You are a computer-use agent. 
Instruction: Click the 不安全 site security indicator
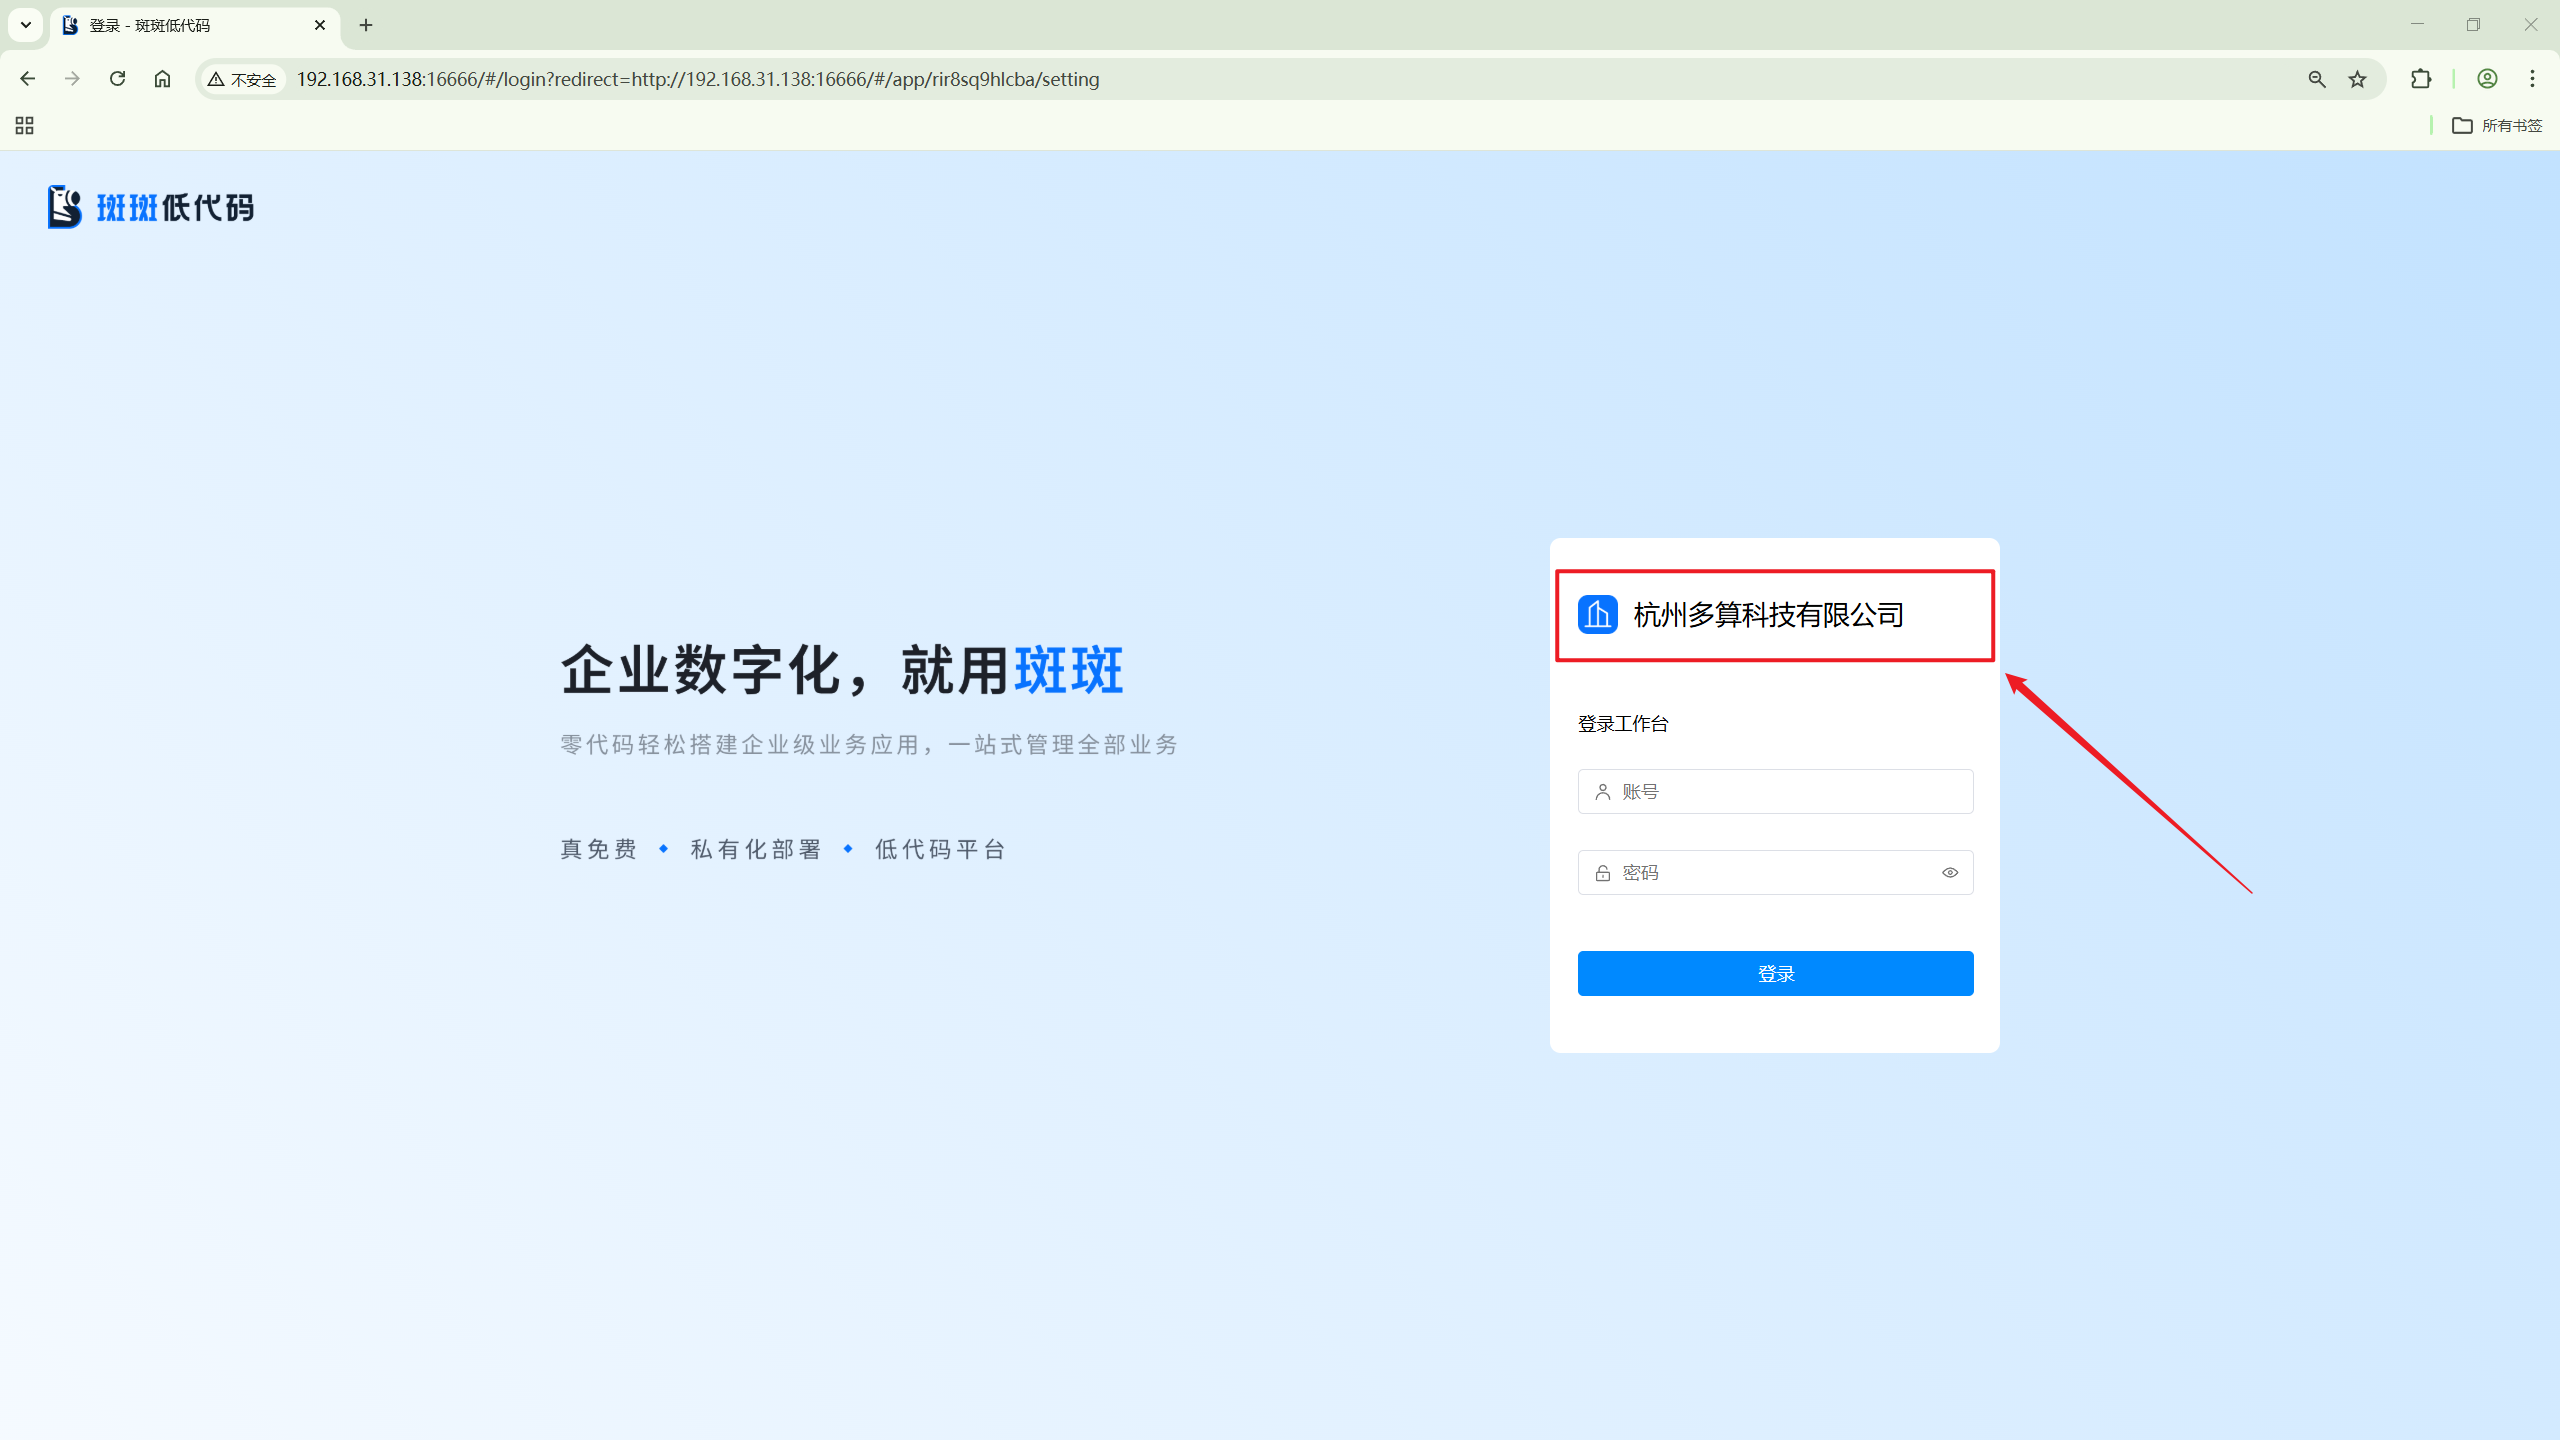click(x=242, y=79)
